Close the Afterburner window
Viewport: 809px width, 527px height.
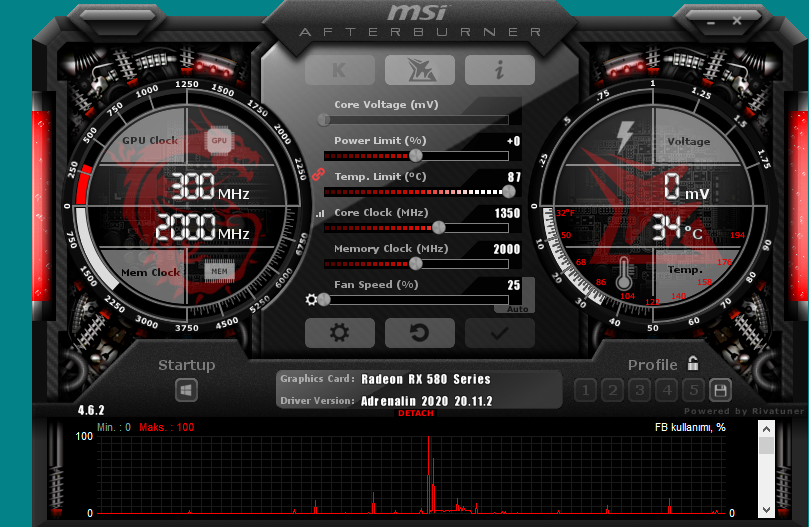(x=737, y=21)
